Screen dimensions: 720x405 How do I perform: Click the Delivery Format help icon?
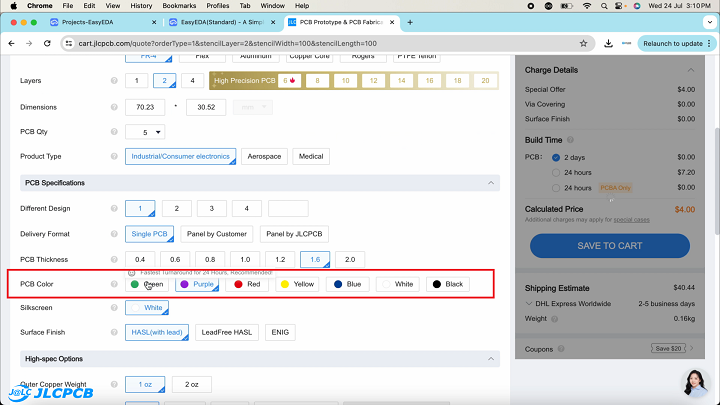click(114, 234)
